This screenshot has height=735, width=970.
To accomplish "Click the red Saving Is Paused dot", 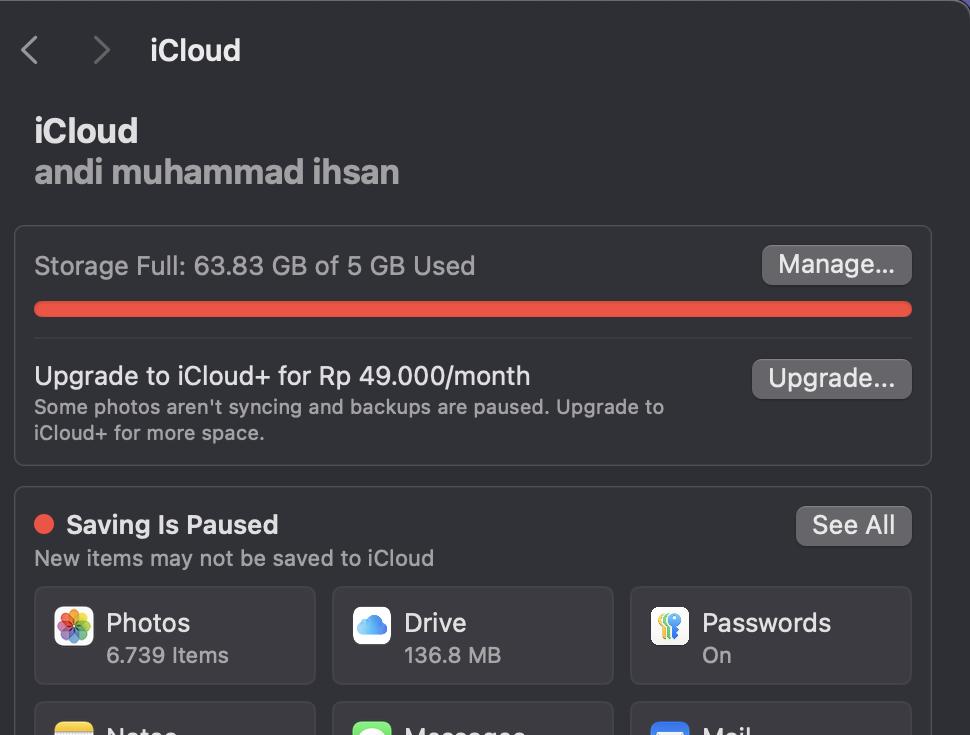I will coord(44,524).
